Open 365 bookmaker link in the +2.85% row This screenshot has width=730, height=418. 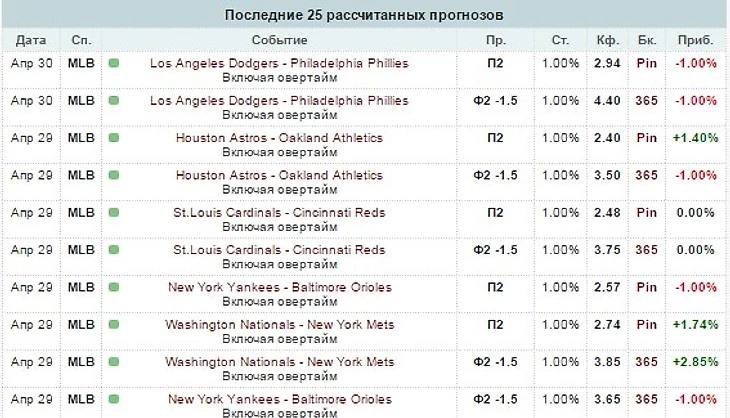point(646,362)
